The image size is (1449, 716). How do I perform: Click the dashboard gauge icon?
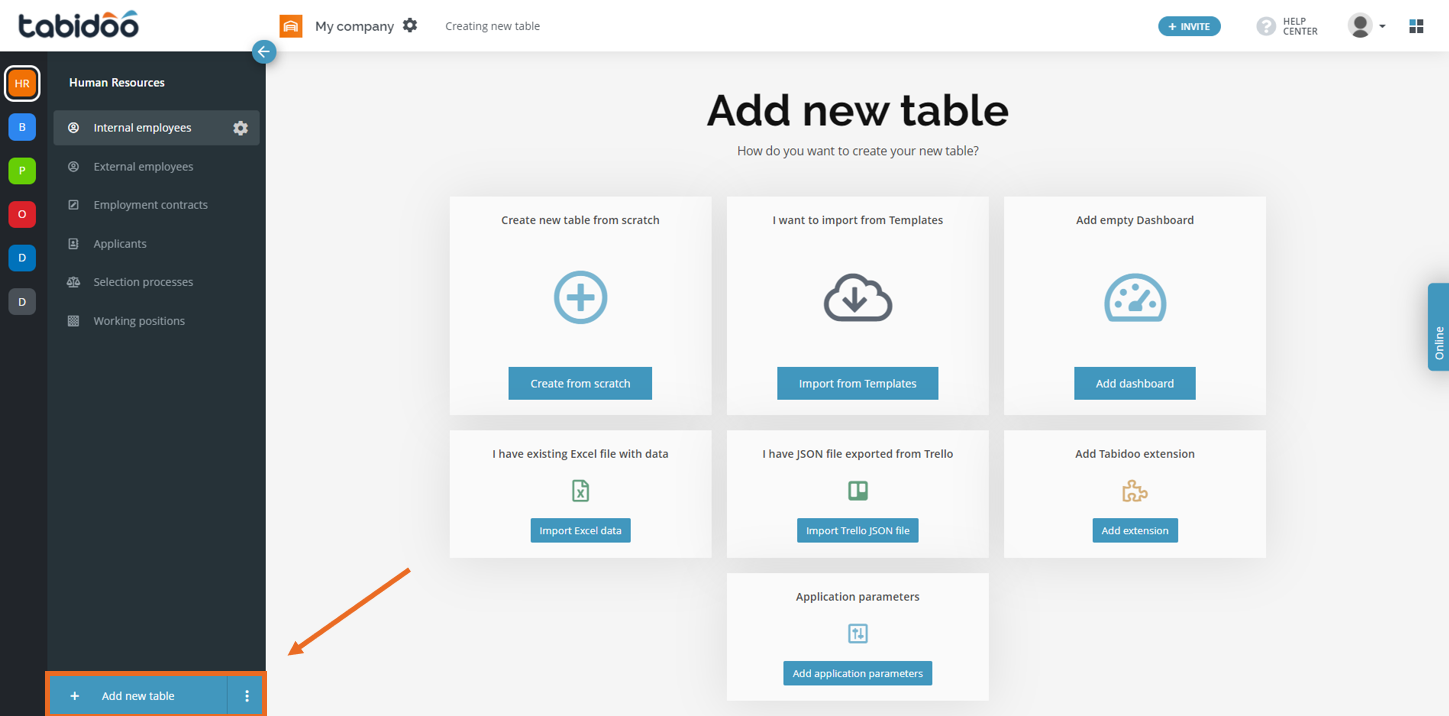click(1135, 298)
